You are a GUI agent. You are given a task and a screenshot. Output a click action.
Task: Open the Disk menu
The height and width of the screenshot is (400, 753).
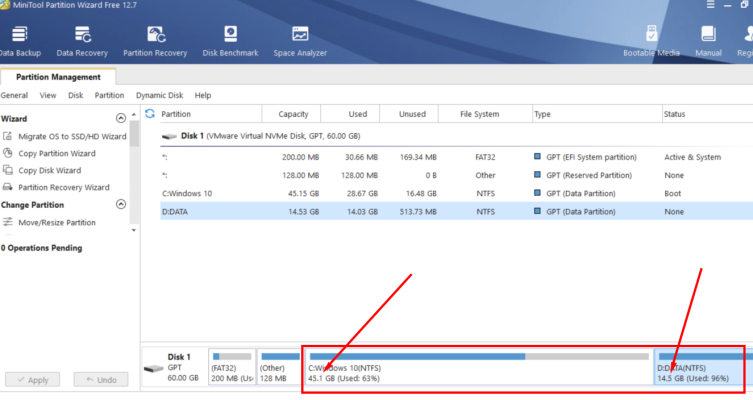click(x=75, y=95)
